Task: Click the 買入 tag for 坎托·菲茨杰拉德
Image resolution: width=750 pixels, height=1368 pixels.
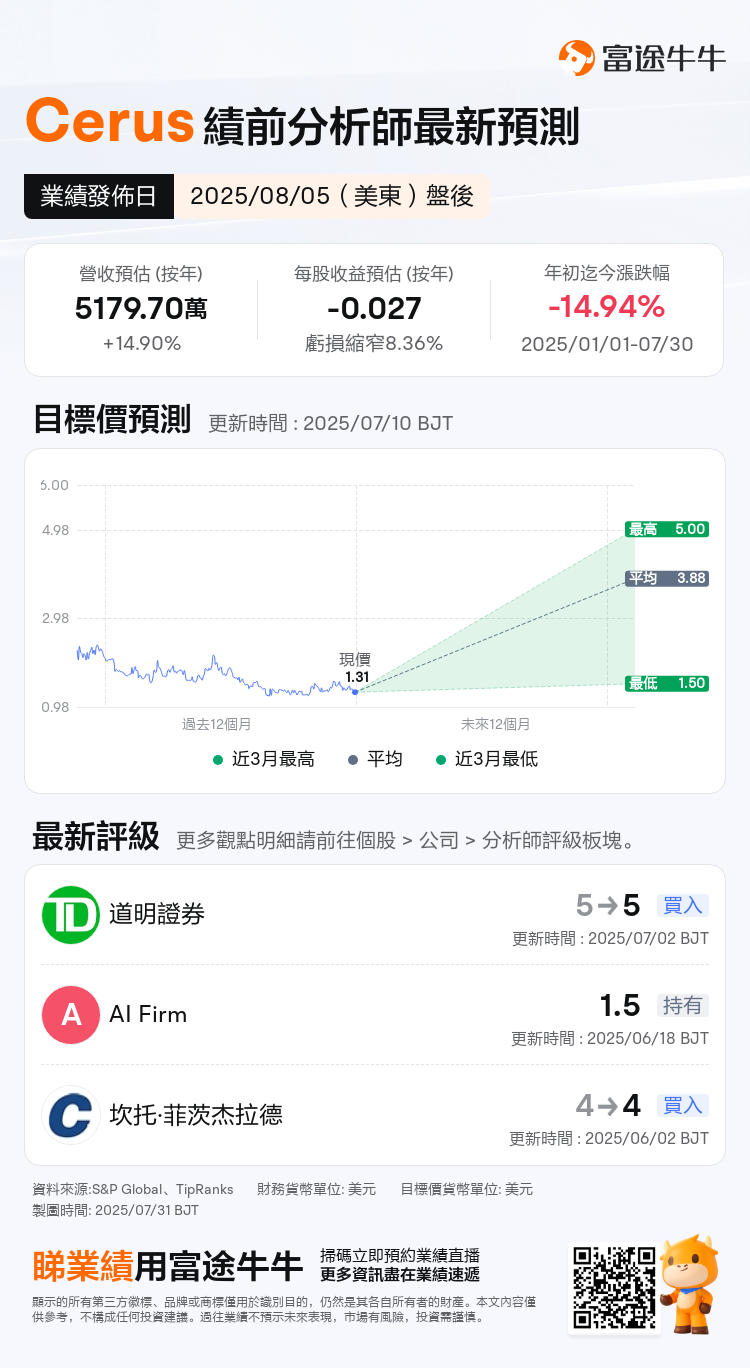Action: (683, 1106)
